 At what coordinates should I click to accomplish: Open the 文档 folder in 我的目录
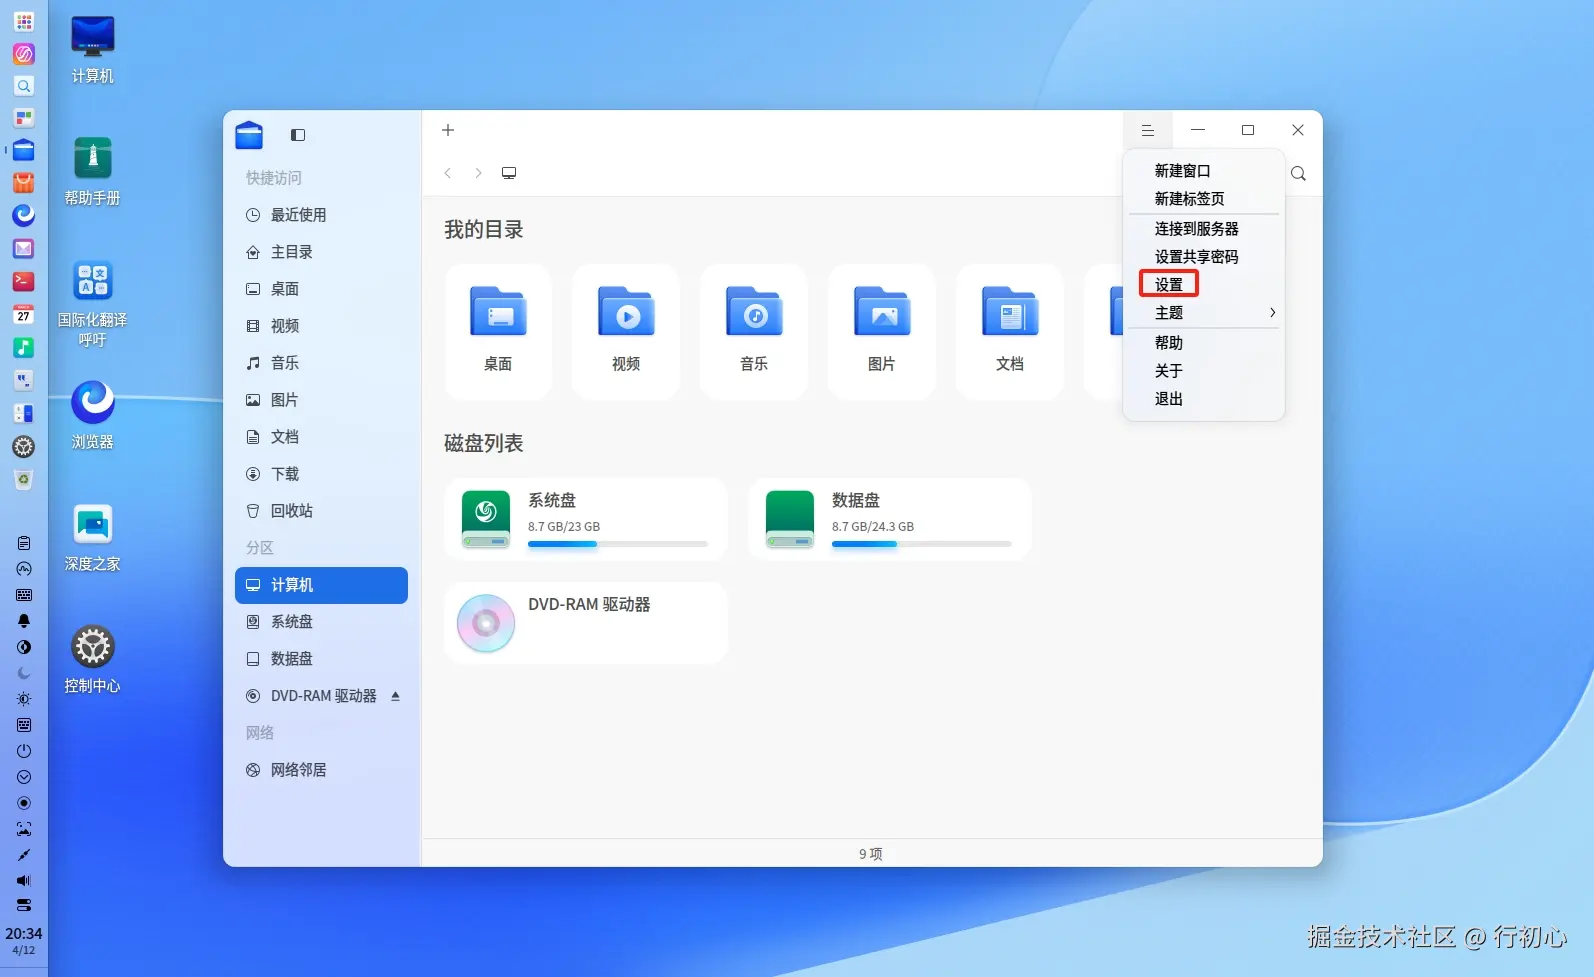click(x=1010, y=332)
